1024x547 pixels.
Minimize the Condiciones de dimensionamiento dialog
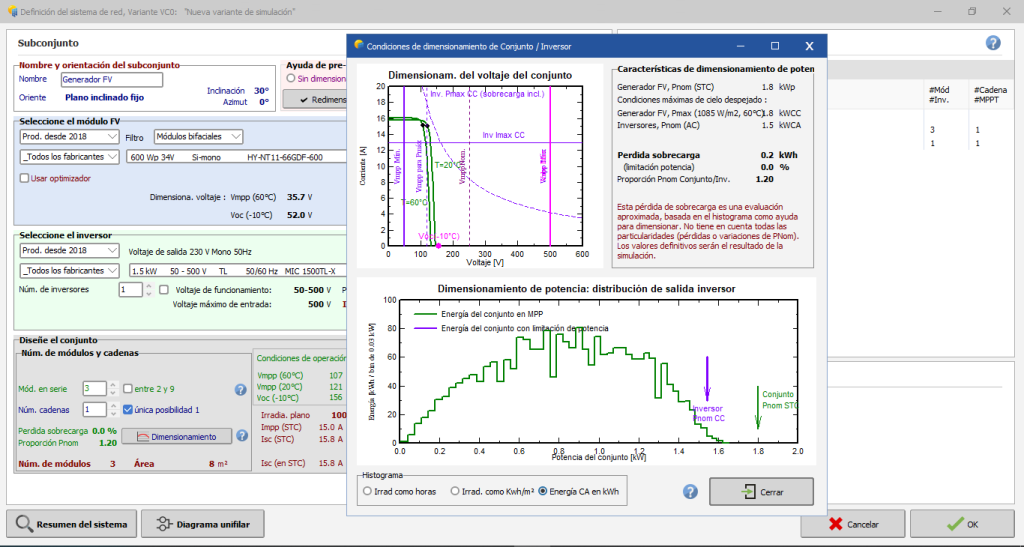click(x=741, y=46)
